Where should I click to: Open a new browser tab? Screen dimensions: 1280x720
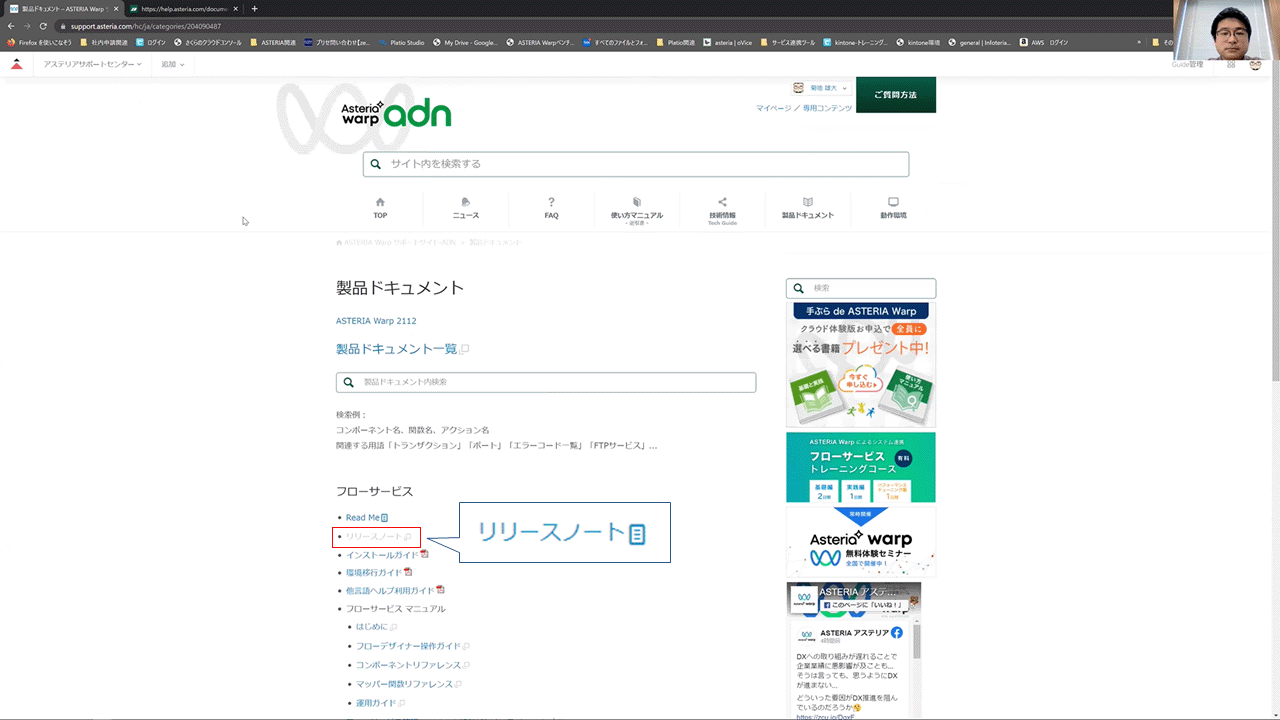point(254,8)
